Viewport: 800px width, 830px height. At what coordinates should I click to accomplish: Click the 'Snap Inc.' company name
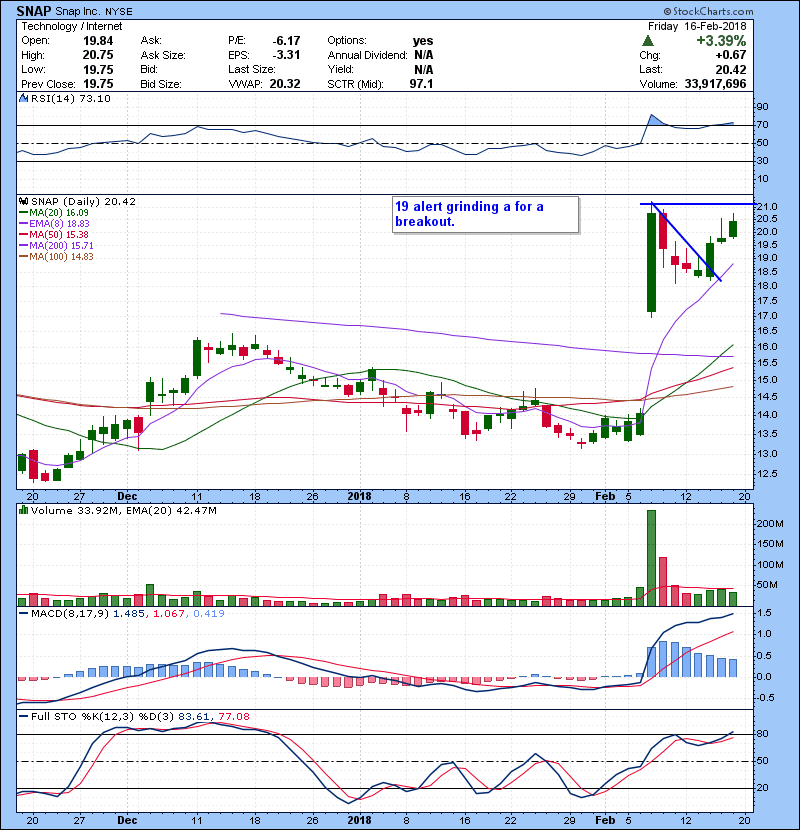coord(78,12)
